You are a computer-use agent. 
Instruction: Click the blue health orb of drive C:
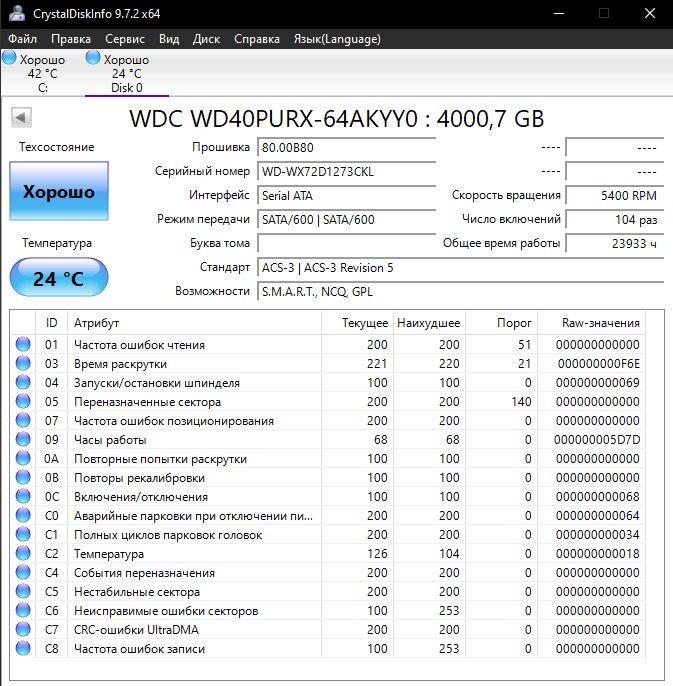[9, 58]
